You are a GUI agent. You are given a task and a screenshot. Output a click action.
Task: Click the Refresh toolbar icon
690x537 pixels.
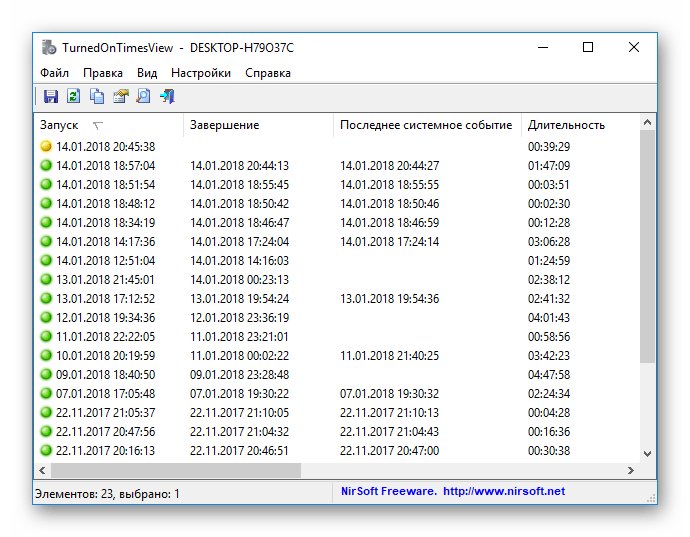tap(73, 97)
